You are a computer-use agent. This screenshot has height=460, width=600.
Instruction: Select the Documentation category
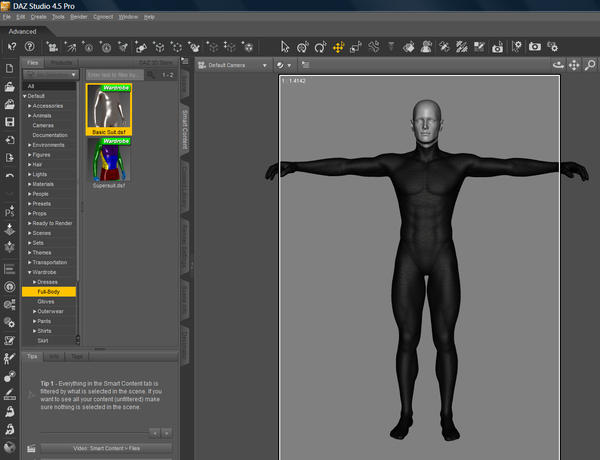[49, 135]
